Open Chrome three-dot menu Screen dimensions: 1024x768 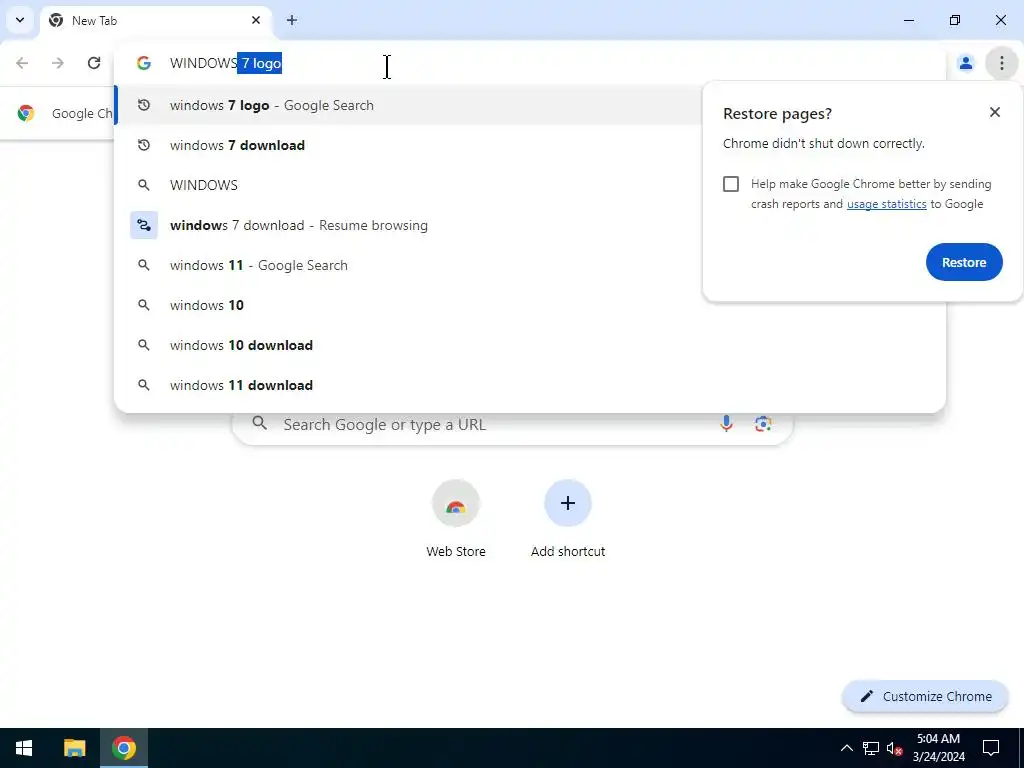click(x=1002, y=63)
